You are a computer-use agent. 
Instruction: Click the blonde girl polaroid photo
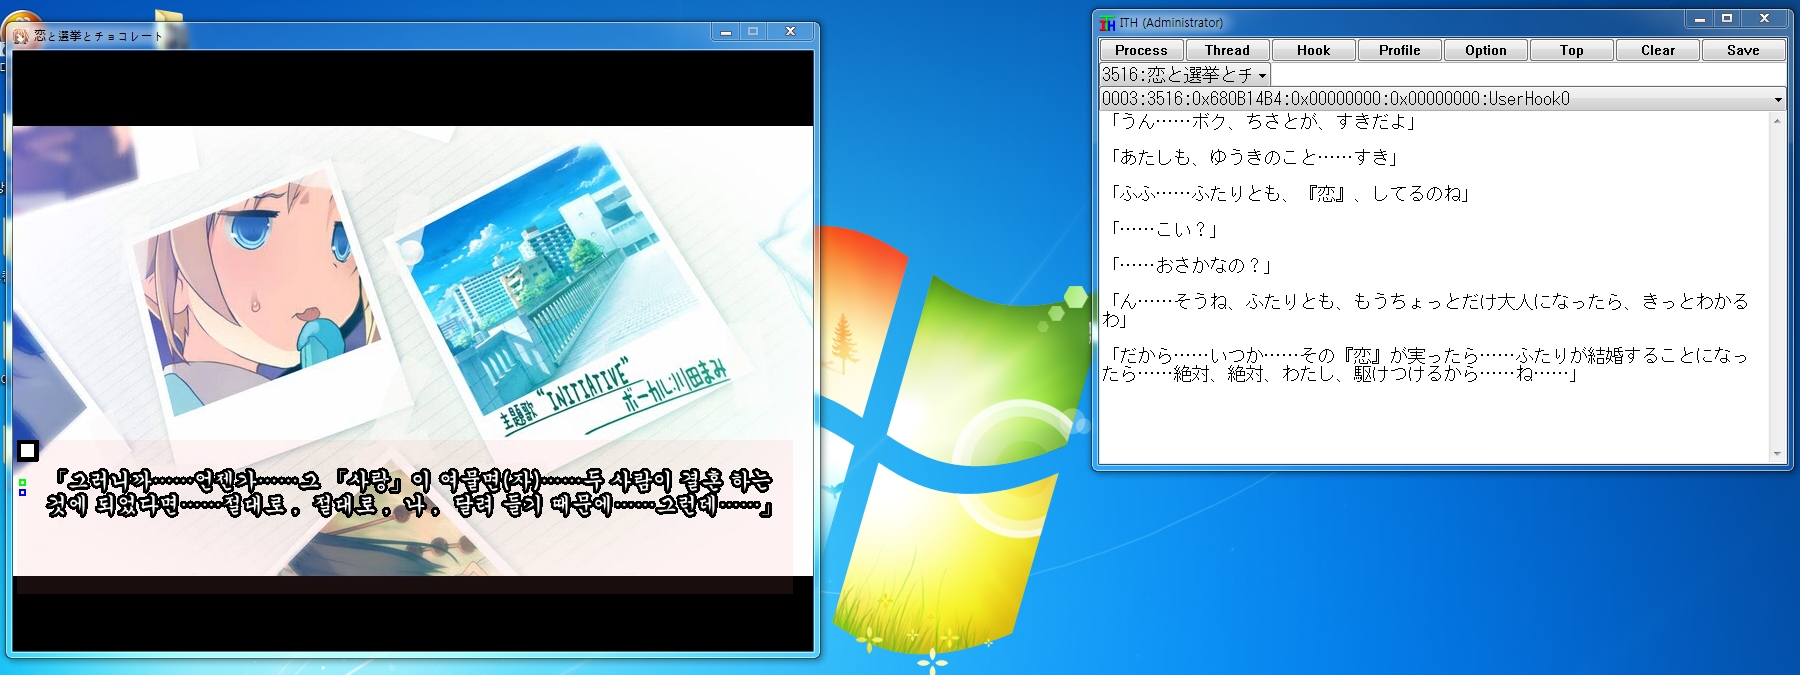tap(262, 290)
